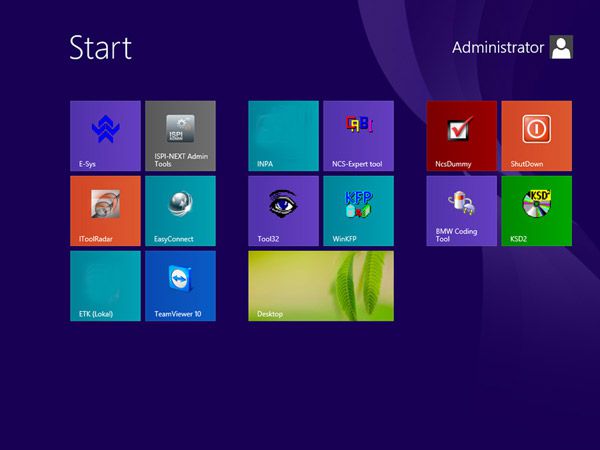Click the user avatar picture
The width and height of the screenshot is (600, 450).
point(561,47)
